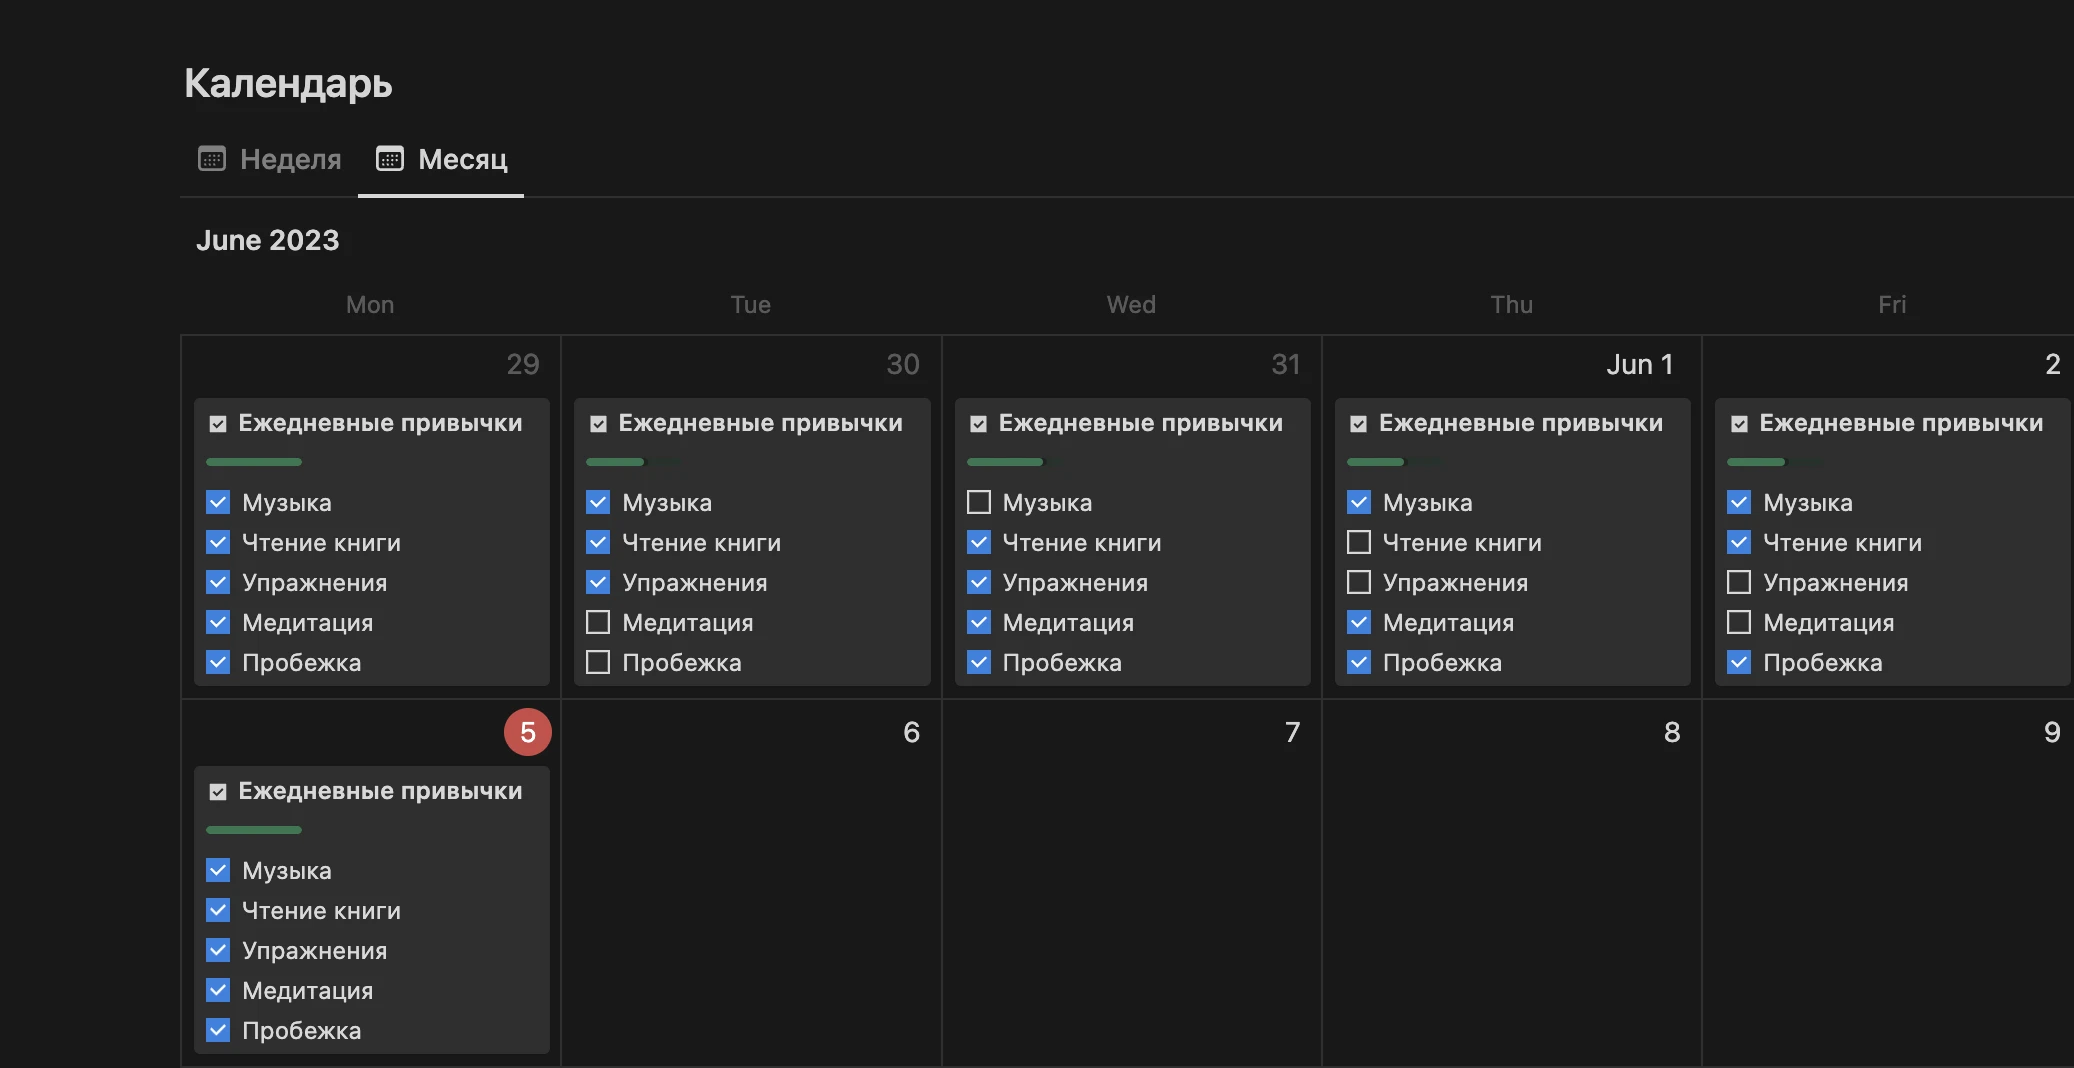Check Музыка on day 31
The width and height of the screenshot is (2074, 1068).
click(979, 502)
